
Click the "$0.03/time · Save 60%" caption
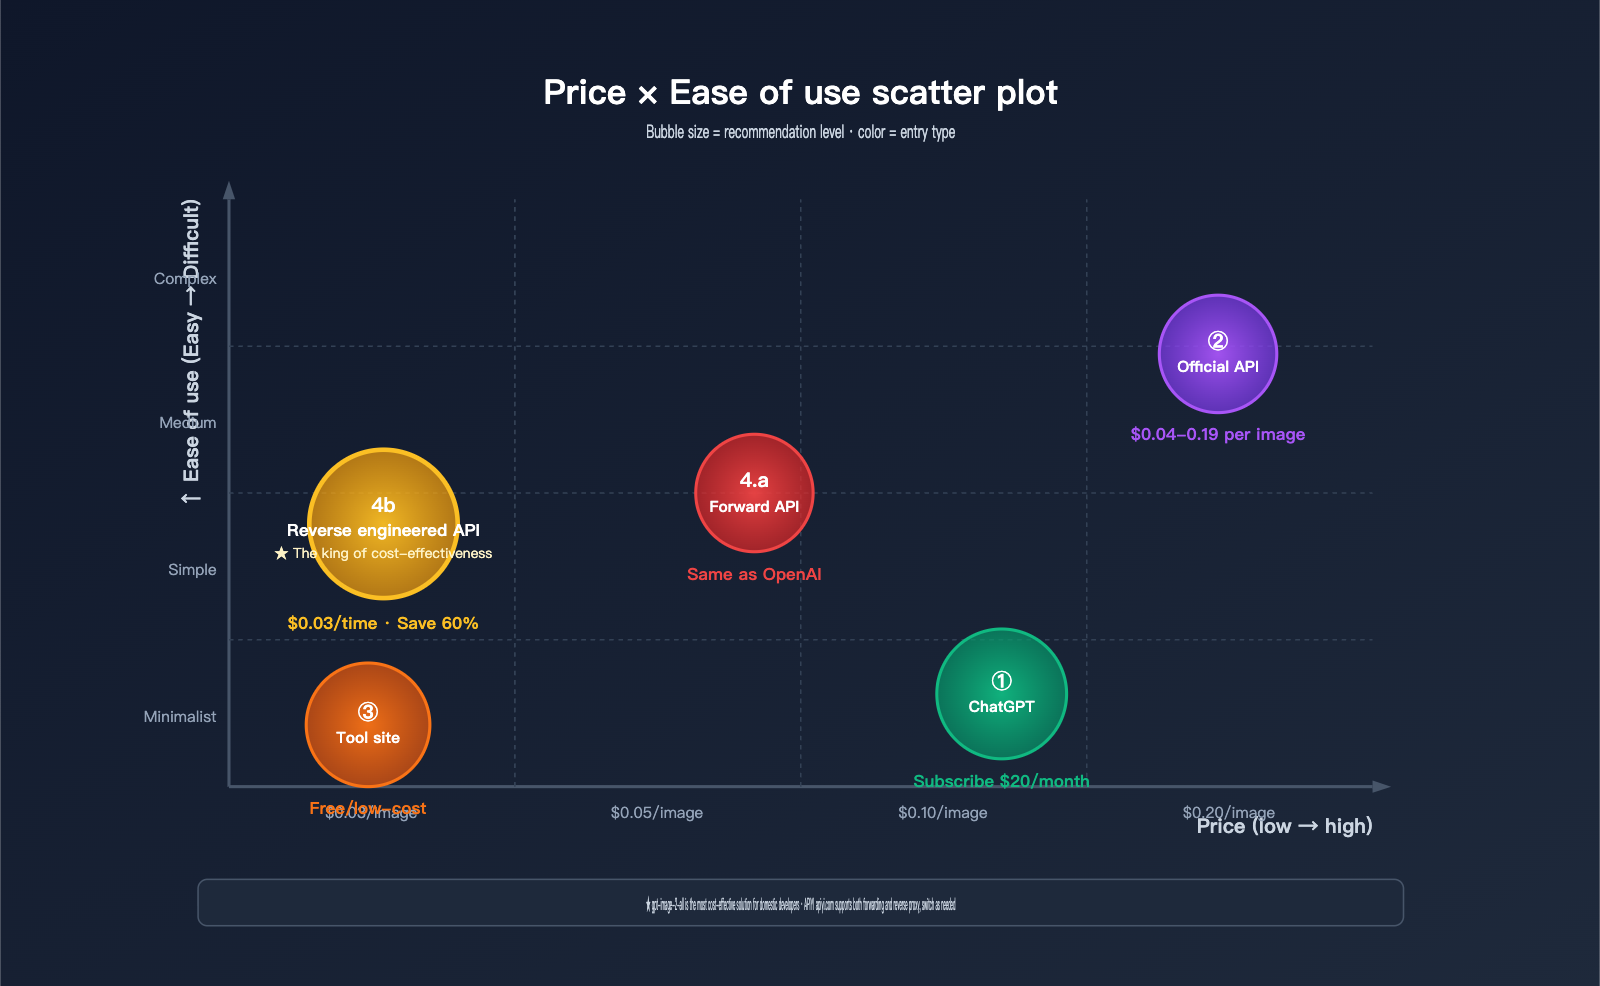click(383, 623)
